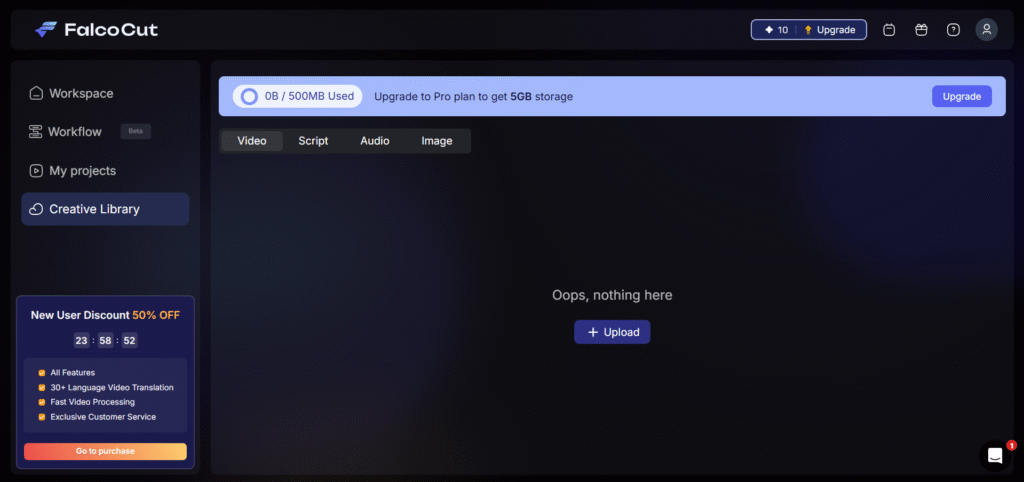Click Upgrade in the storage banner

point(961,96)
